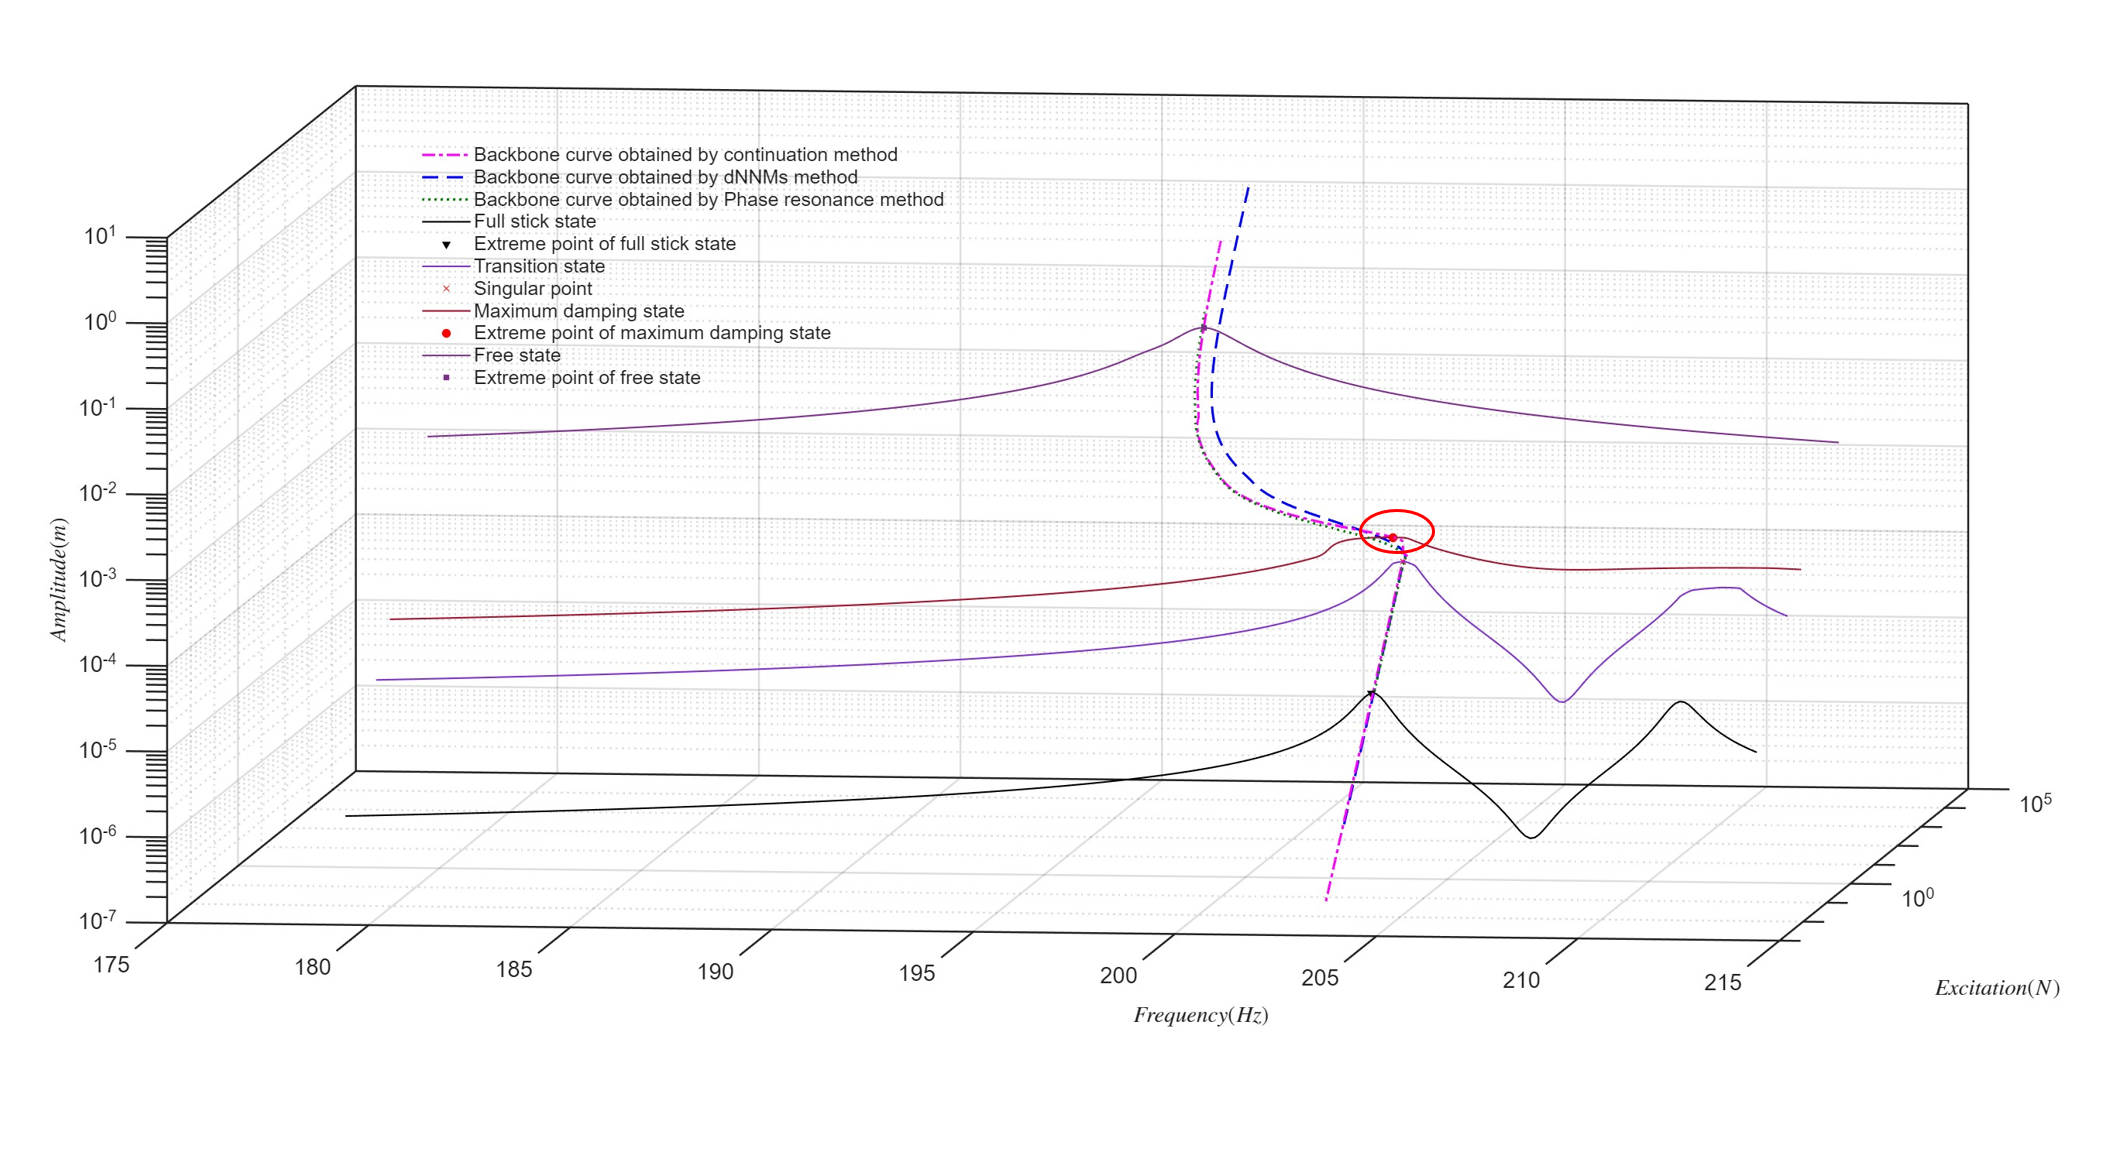Click the red dot icon in the legend

pos(446,333)
